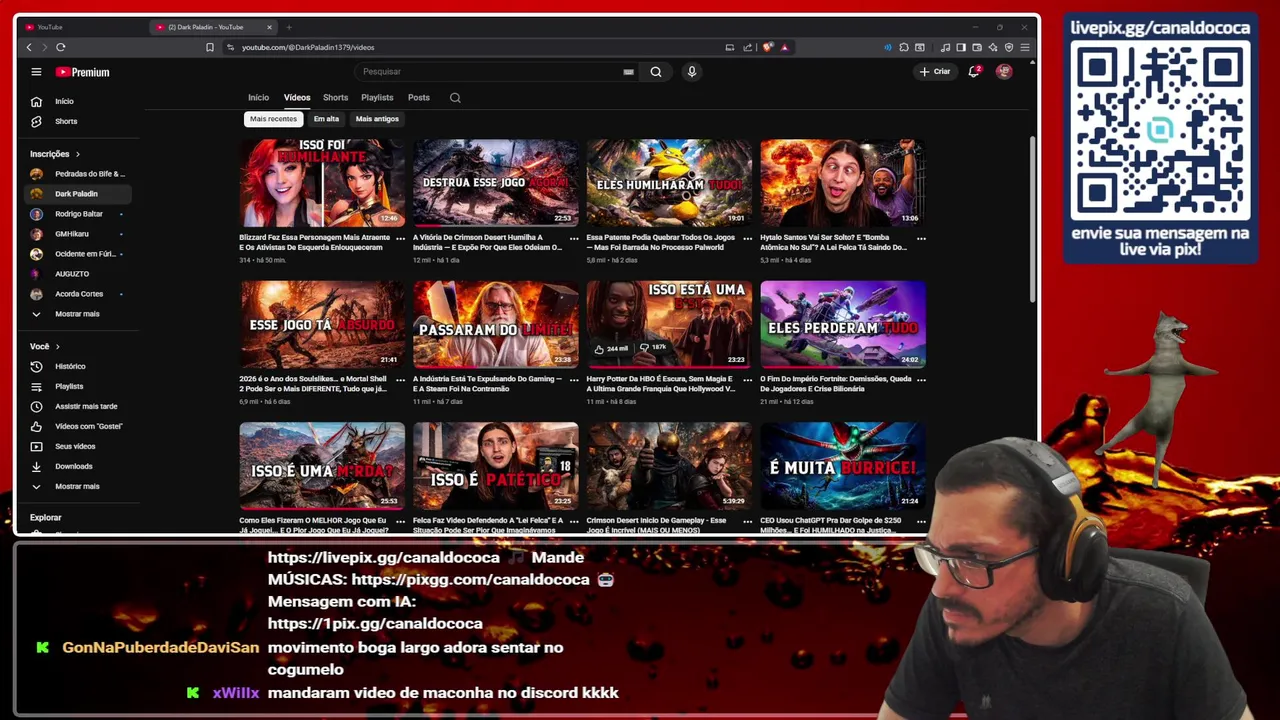Select the Mais recentes sort chip
Image resolution: width=1280 pixels, height=720 pixels.
pos(273,119)
